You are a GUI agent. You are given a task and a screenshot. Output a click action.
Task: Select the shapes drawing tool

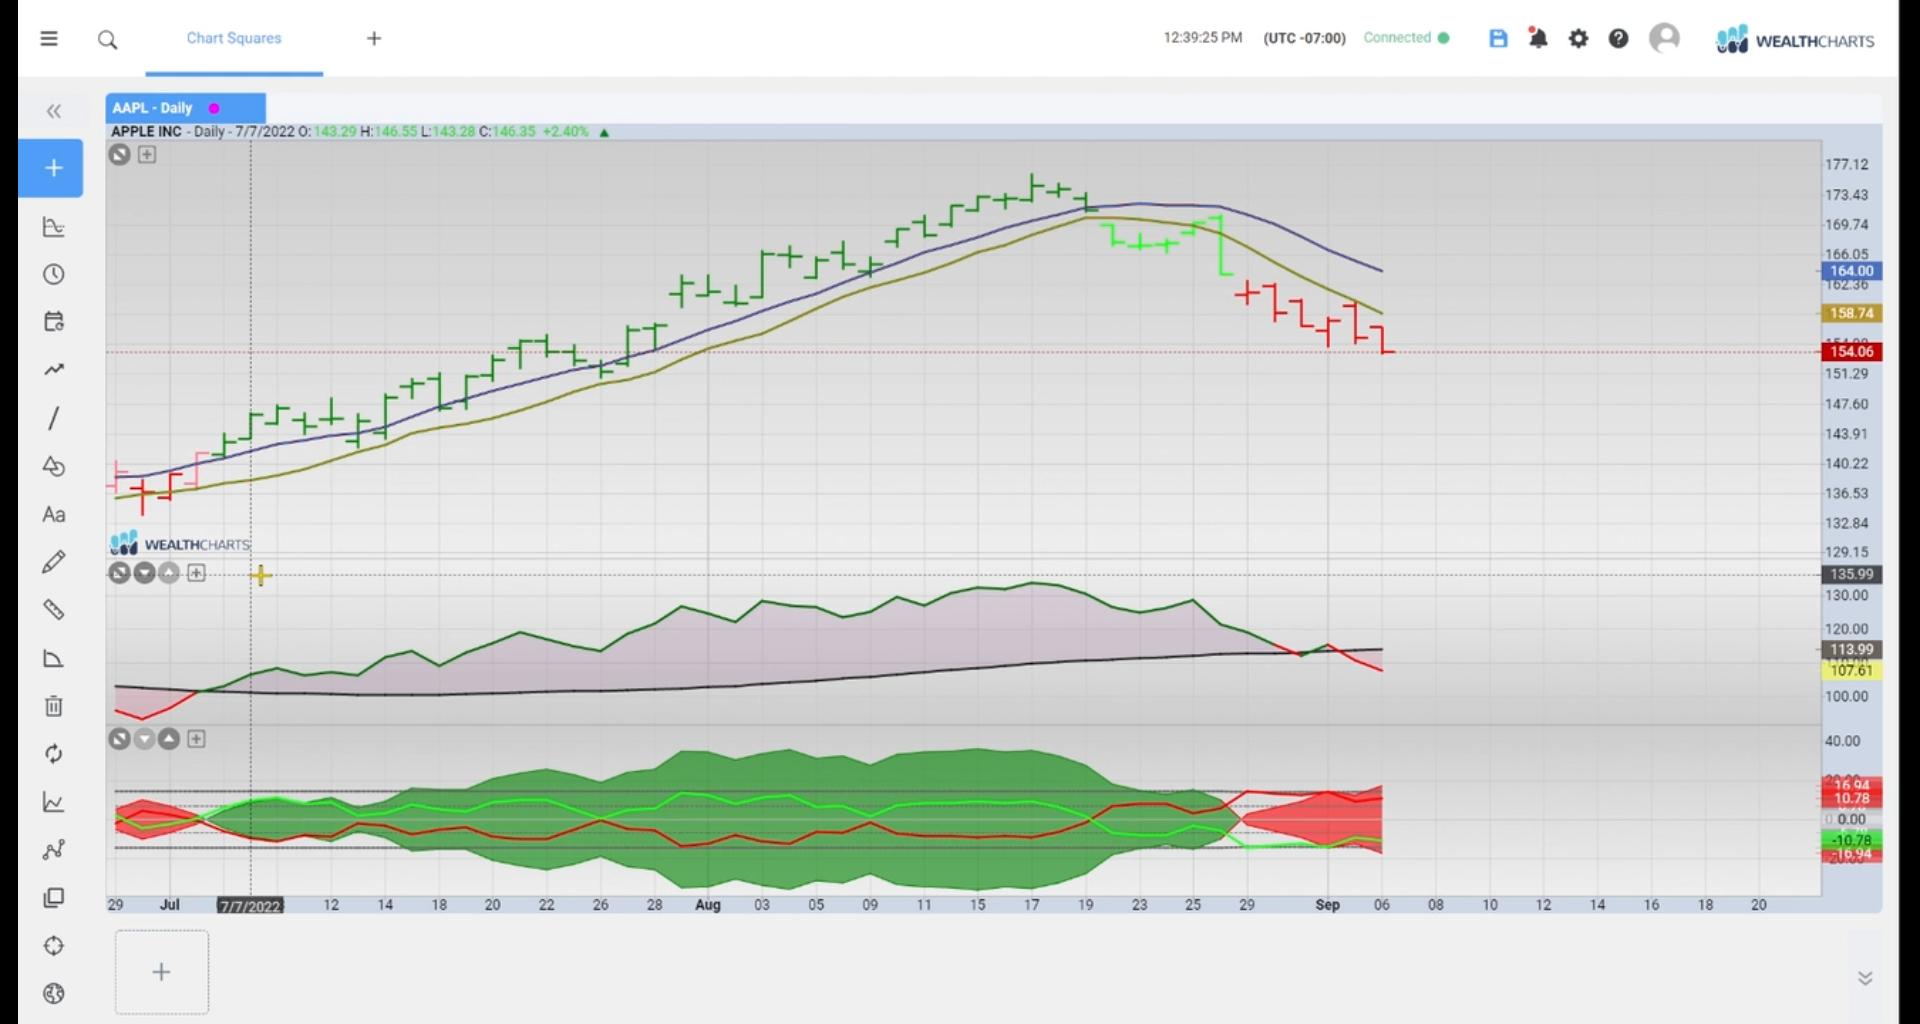[x=54, y=466]
